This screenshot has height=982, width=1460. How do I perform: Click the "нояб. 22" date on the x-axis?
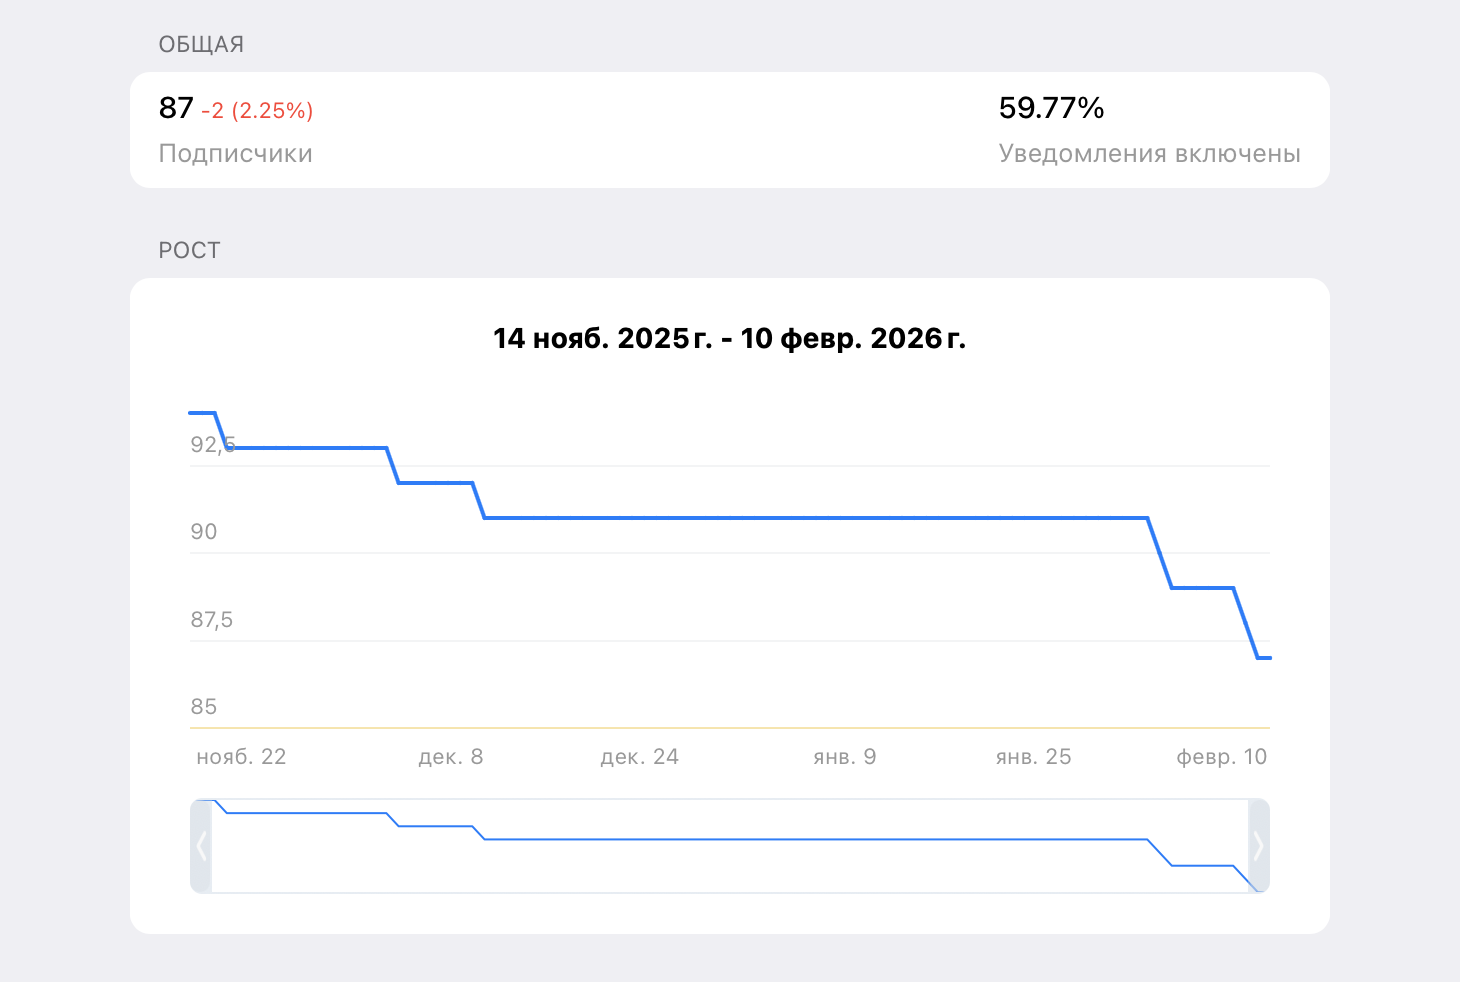[x=241, y=757]
